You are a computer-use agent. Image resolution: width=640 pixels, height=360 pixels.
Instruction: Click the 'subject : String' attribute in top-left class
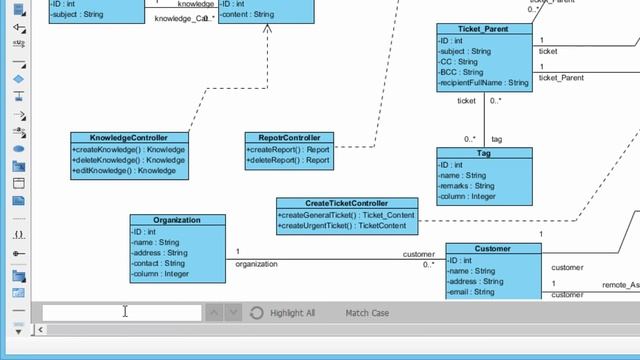coord(77,14)
